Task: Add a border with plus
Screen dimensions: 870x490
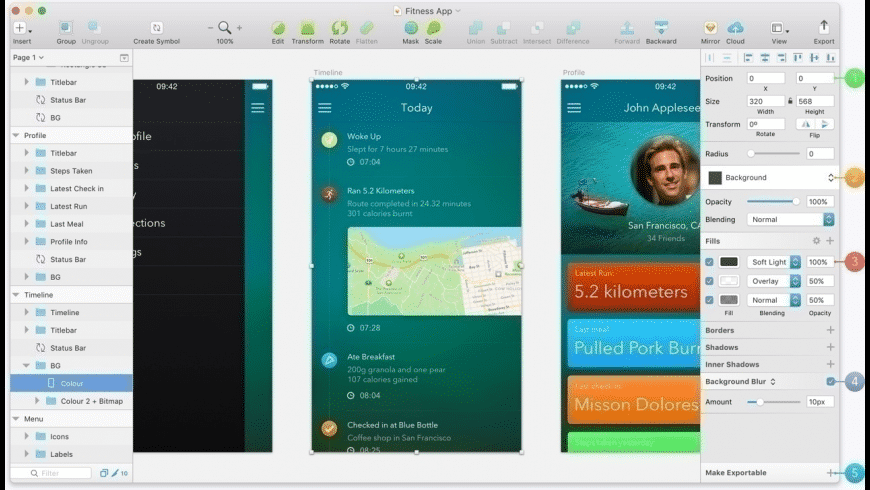Action: 830,330
